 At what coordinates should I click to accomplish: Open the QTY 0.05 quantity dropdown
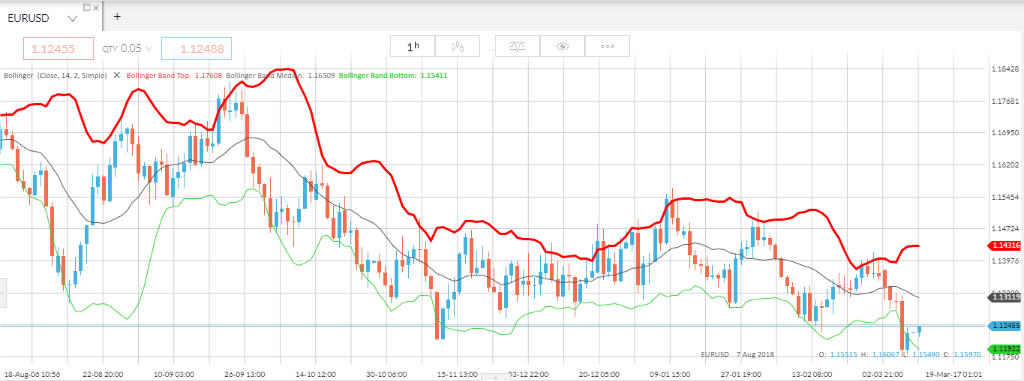pyautogui.click(x=127, y=48)
